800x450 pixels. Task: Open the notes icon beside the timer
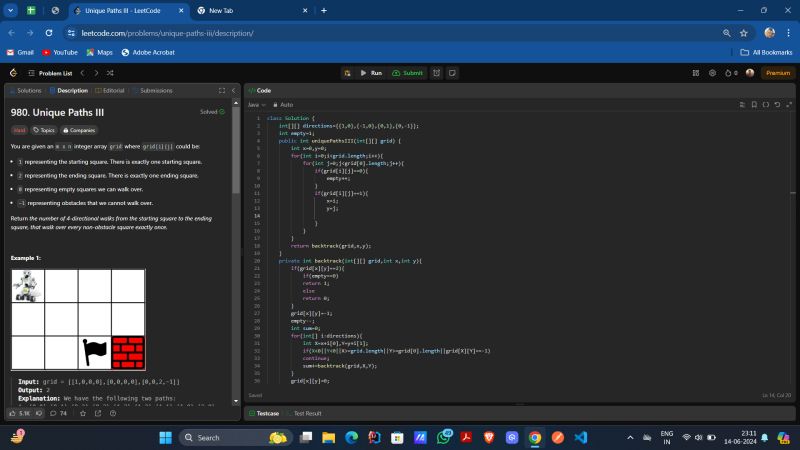pyautogui.click(x=452, y=73)
